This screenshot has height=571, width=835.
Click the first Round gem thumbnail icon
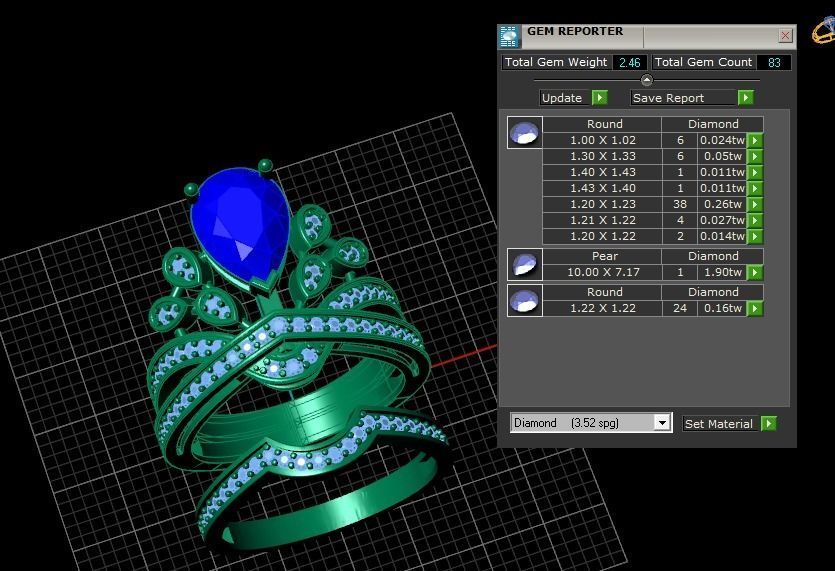click(525, 132)
